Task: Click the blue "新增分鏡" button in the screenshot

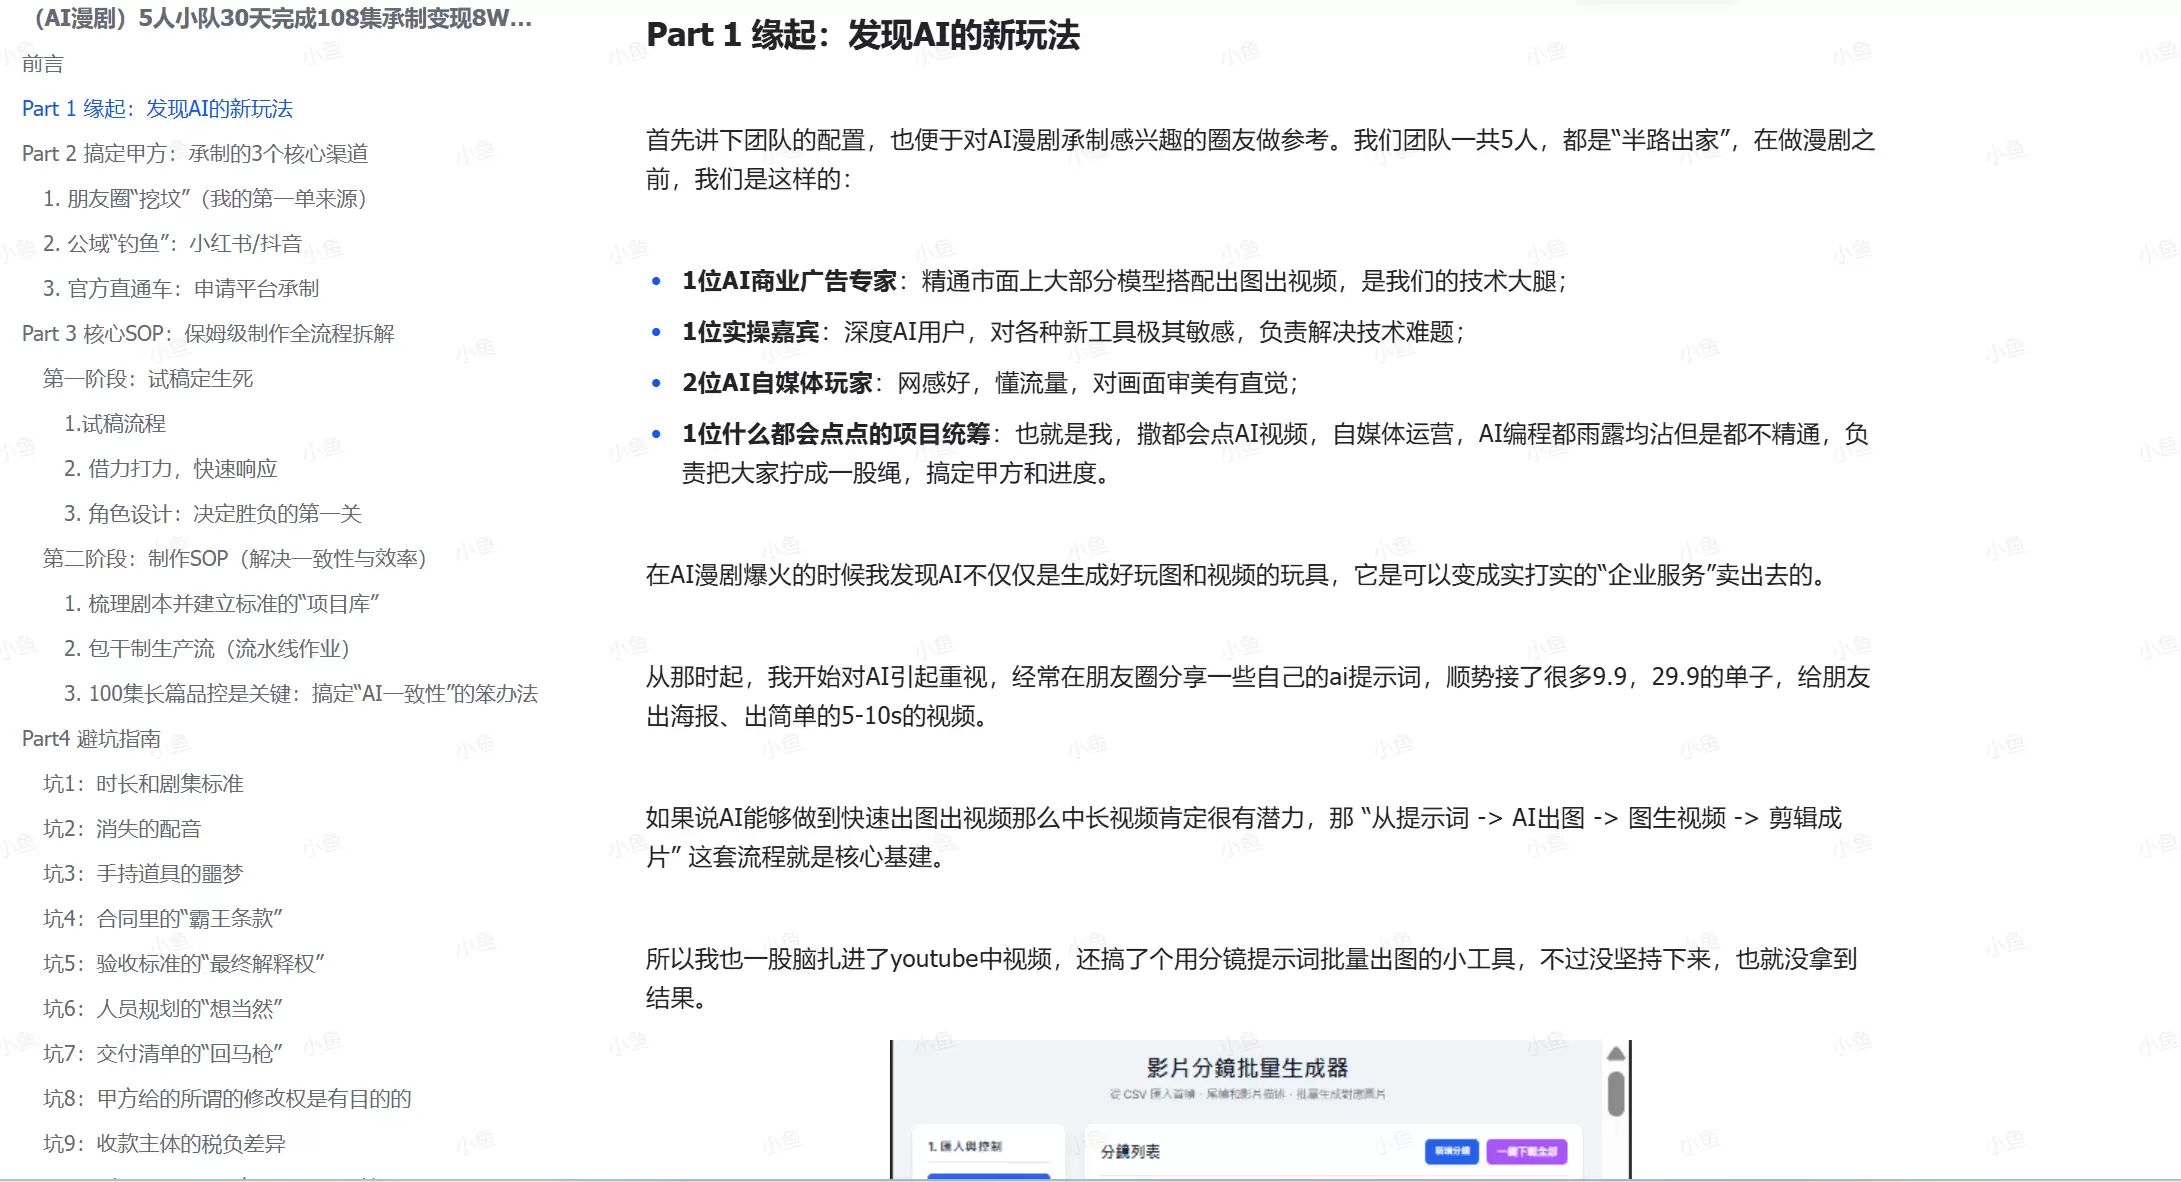Action: [x=1452, y=1152]
